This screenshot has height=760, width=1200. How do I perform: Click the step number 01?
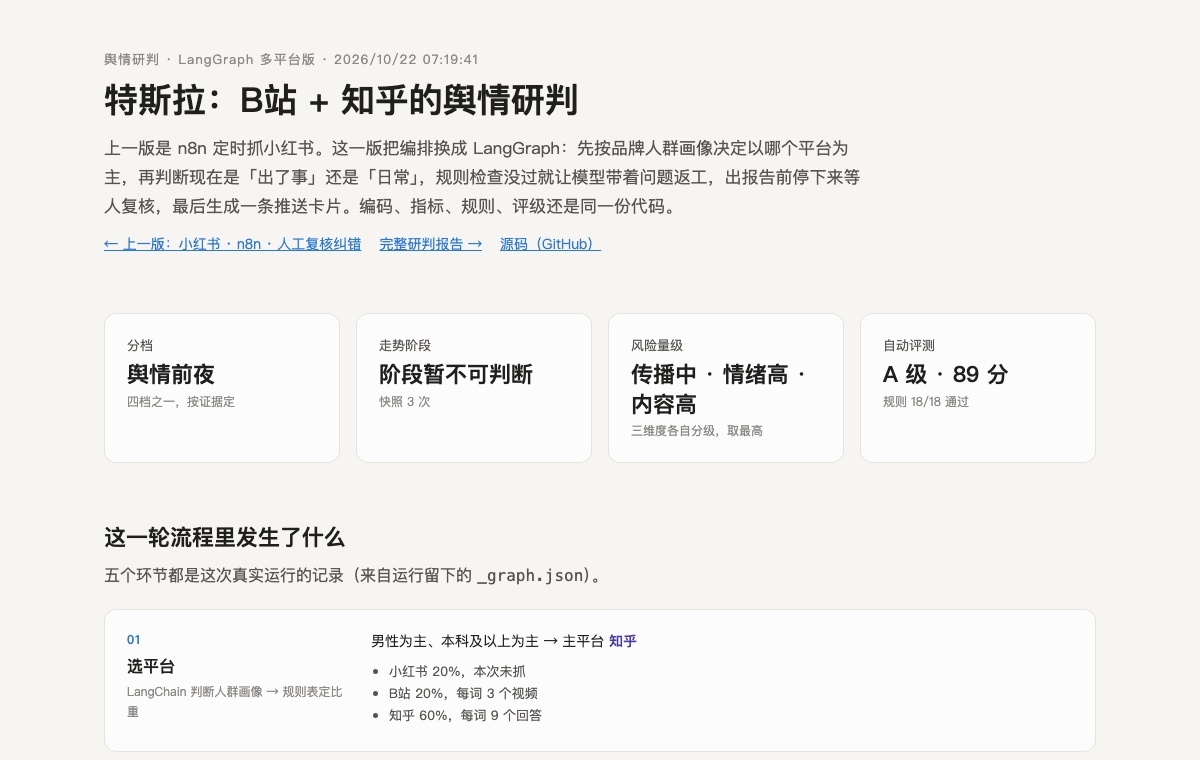point(134,640)
